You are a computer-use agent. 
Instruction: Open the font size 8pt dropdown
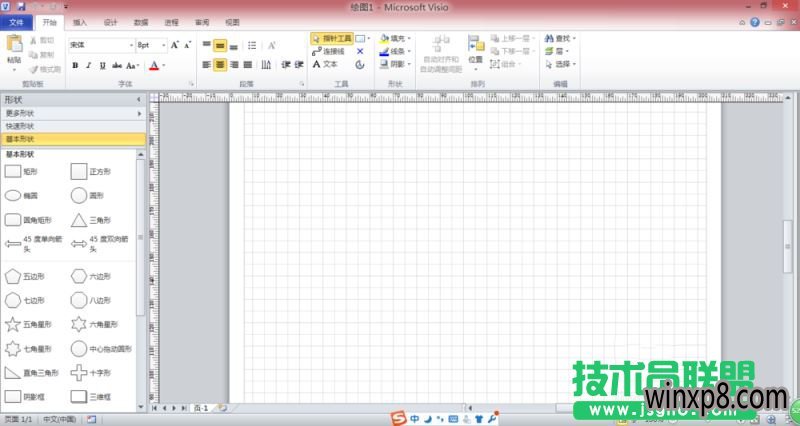[163, 45]
